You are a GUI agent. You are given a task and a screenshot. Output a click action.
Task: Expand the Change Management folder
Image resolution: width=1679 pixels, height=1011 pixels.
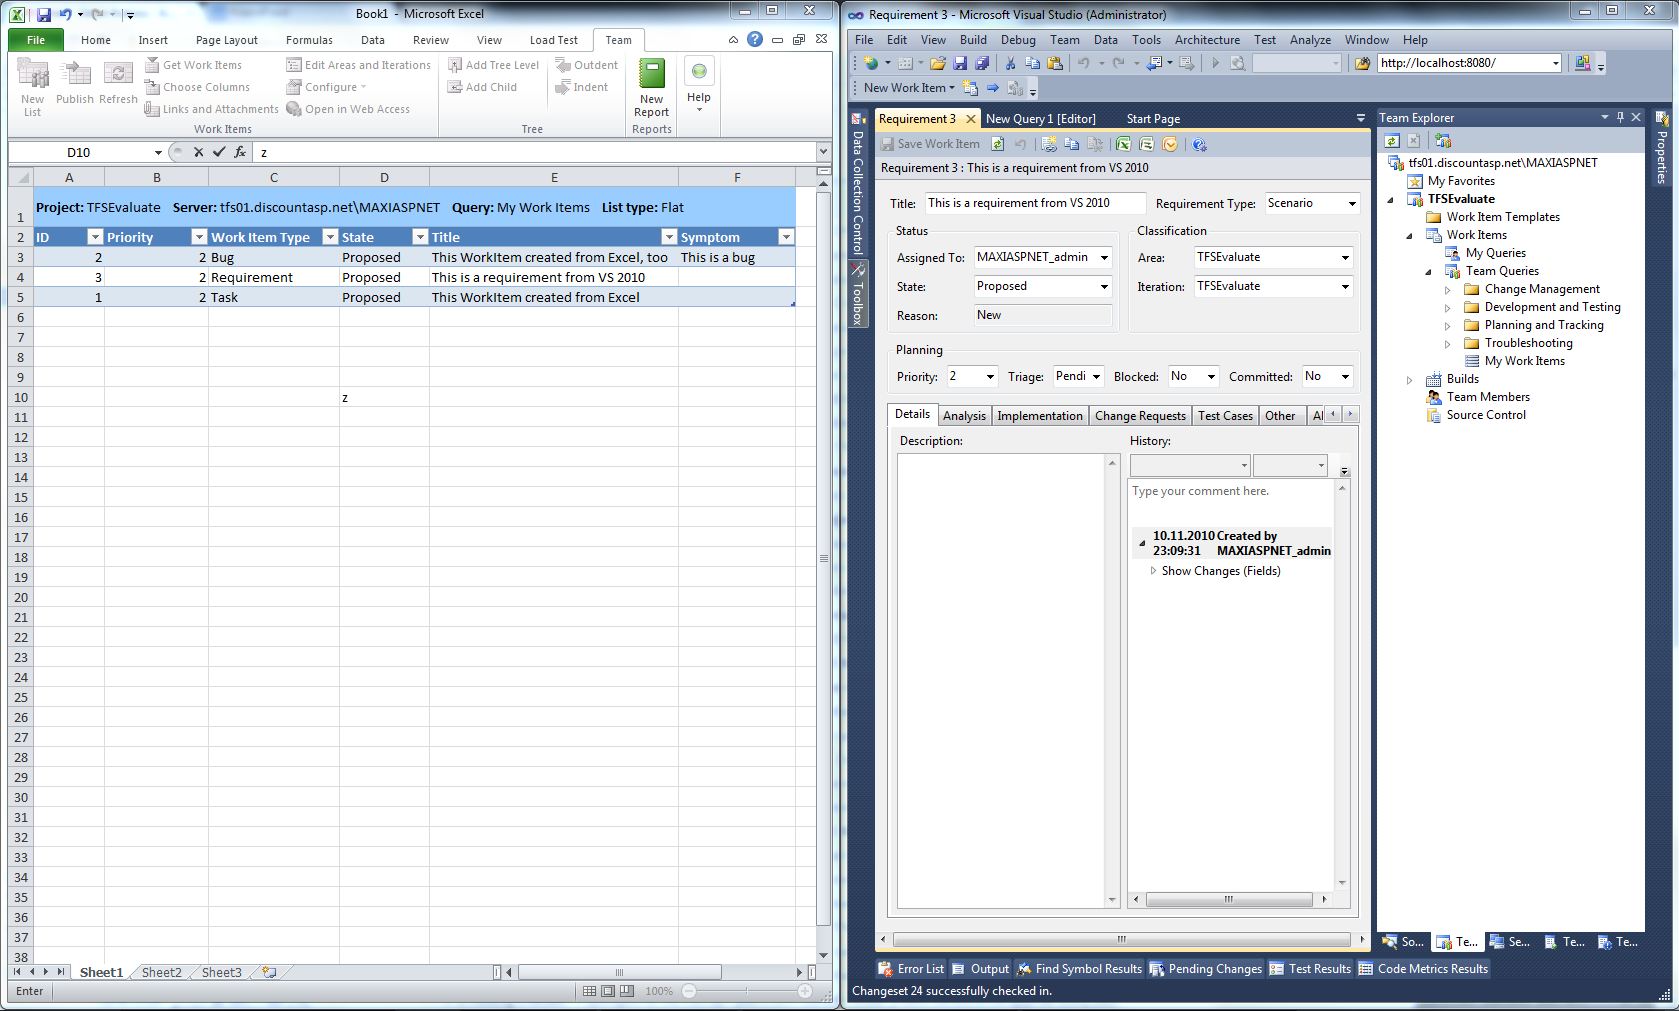pos(1447,290)
